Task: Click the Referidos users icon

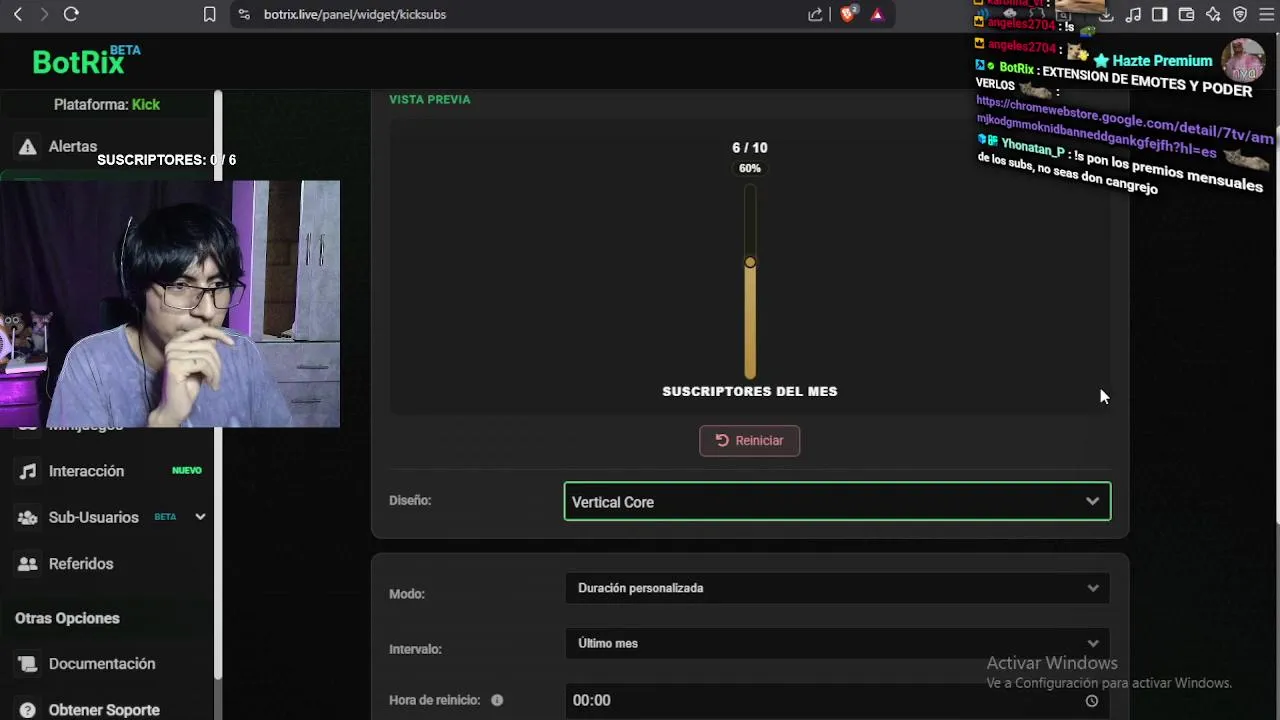Action: (28, 564)
